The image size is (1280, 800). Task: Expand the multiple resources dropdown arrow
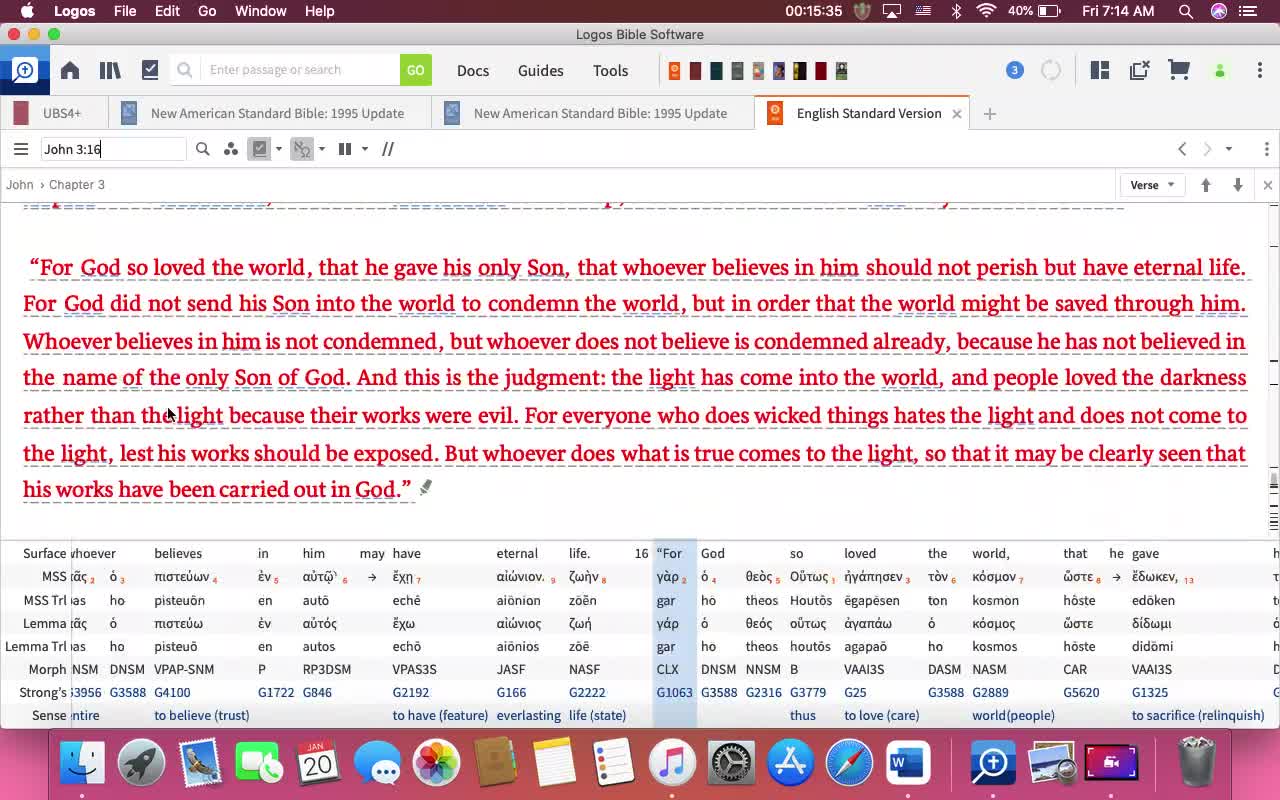pyautogui.click(x=365, y=149)
